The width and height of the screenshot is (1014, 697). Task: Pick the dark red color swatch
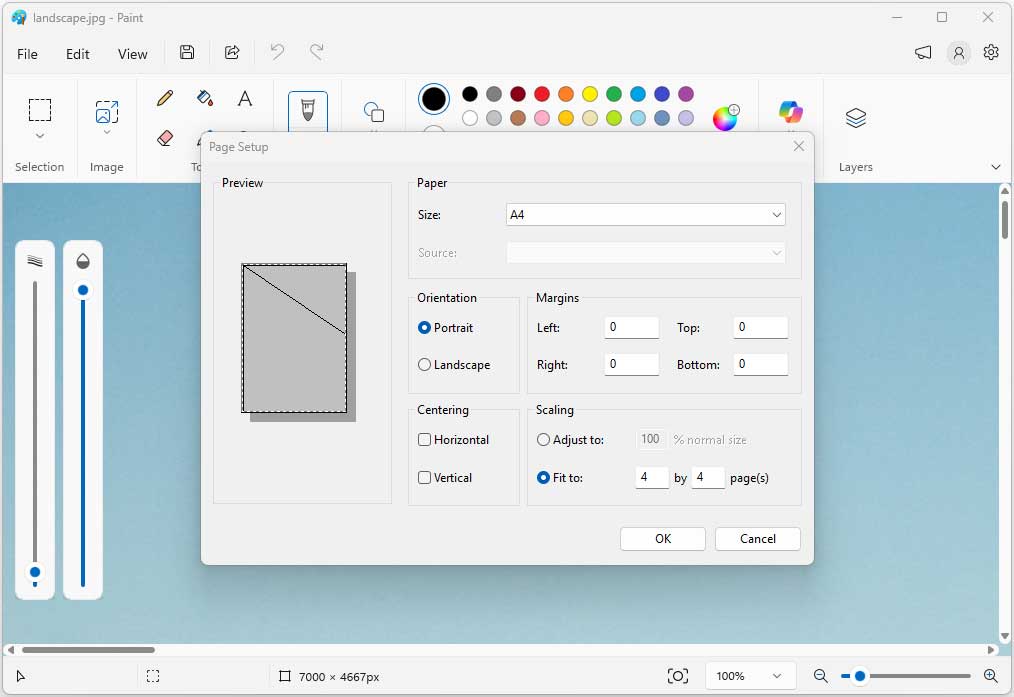point(518,94)
